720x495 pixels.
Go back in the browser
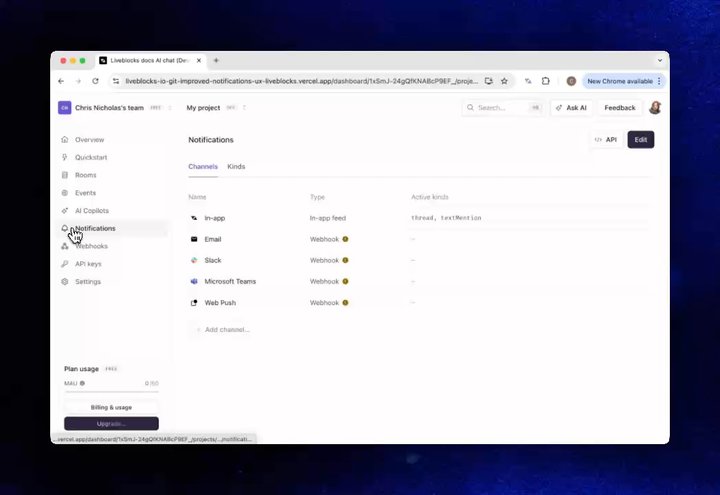click(61, 81)
